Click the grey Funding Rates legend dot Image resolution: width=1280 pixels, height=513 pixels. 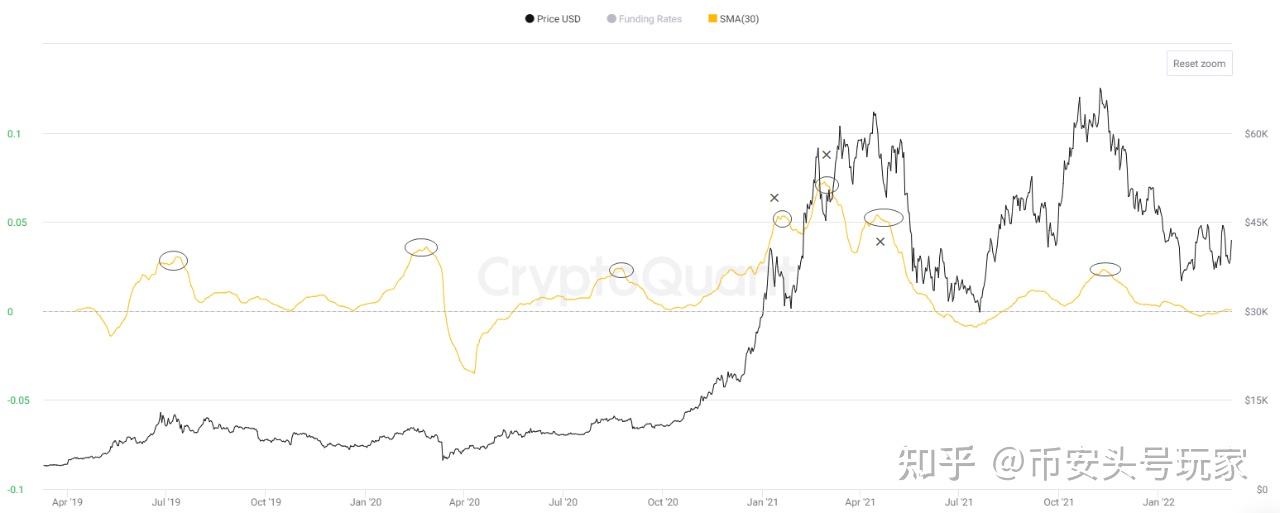(611, 19)
